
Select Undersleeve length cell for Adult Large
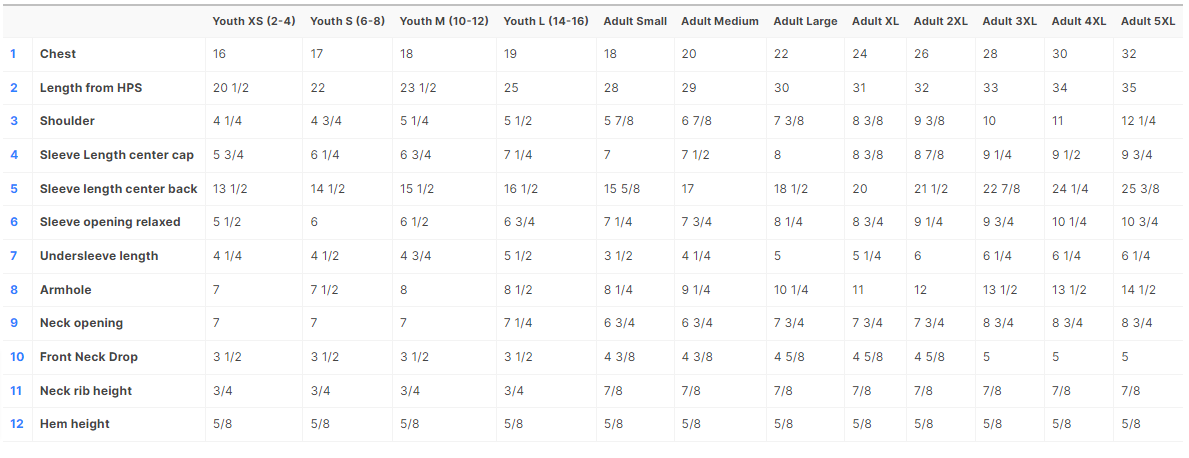pos(778,256)
